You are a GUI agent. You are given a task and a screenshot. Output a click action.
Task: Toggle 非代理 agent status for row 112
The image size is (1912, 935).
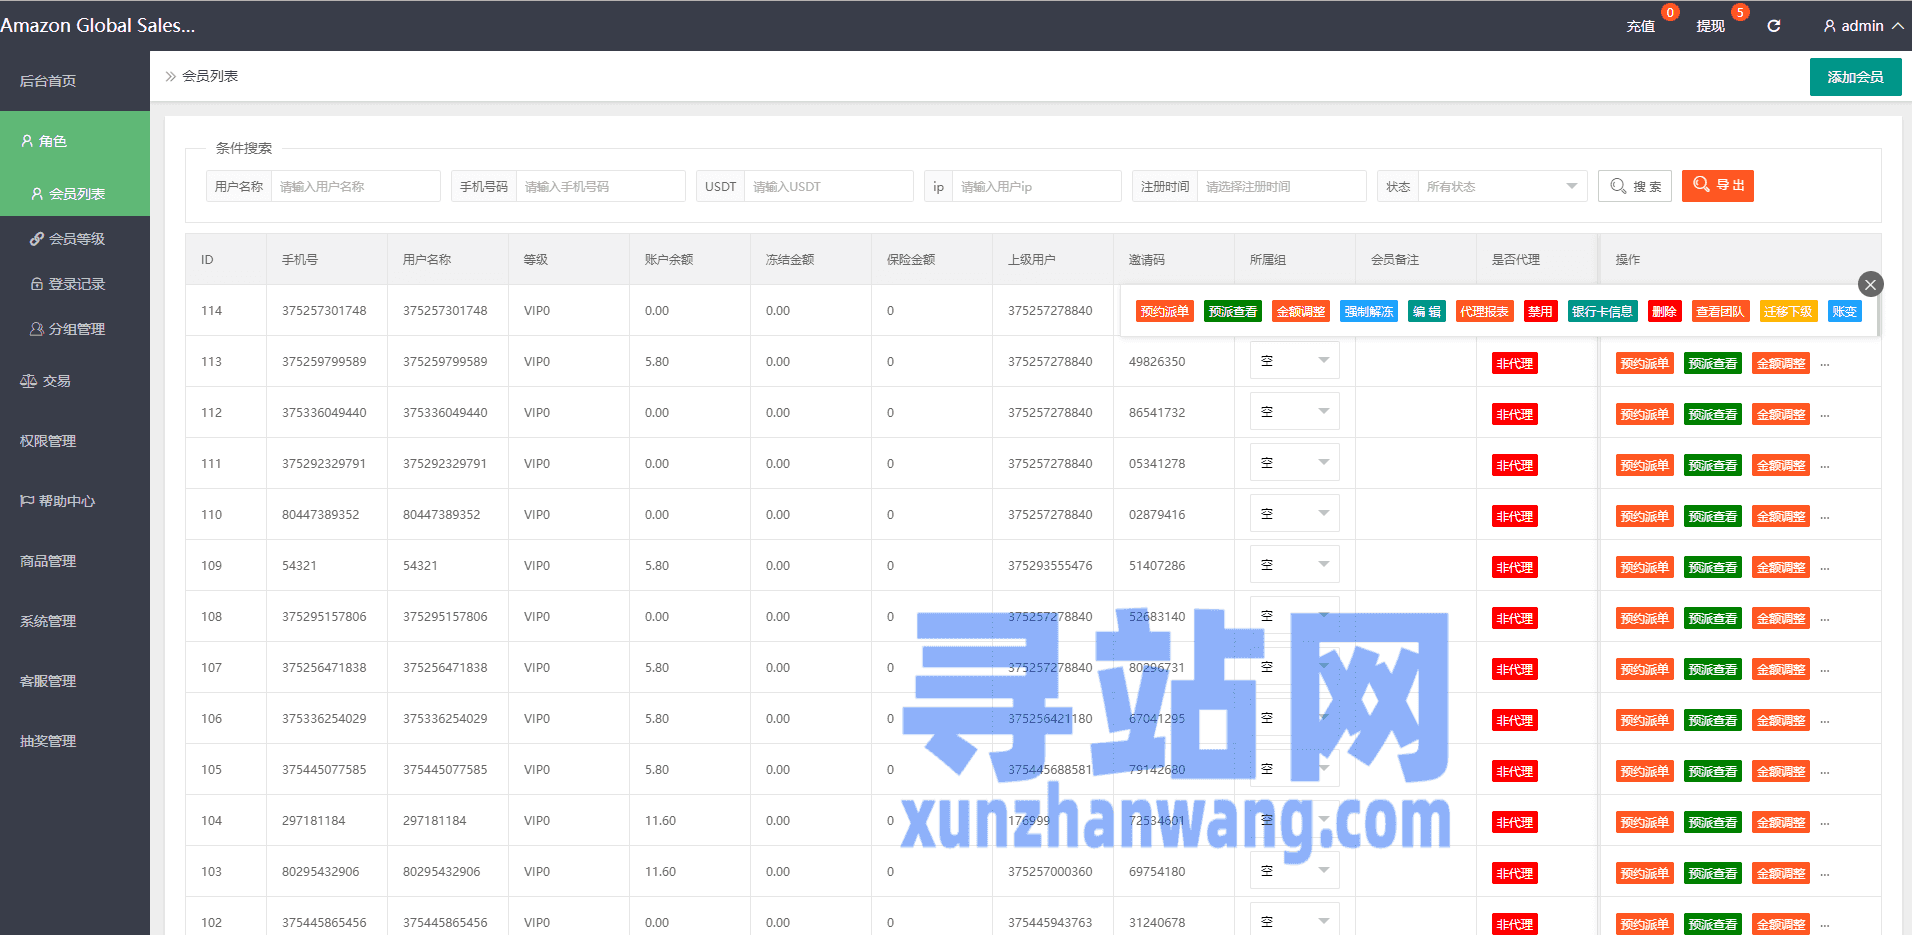click(1515, 415)
